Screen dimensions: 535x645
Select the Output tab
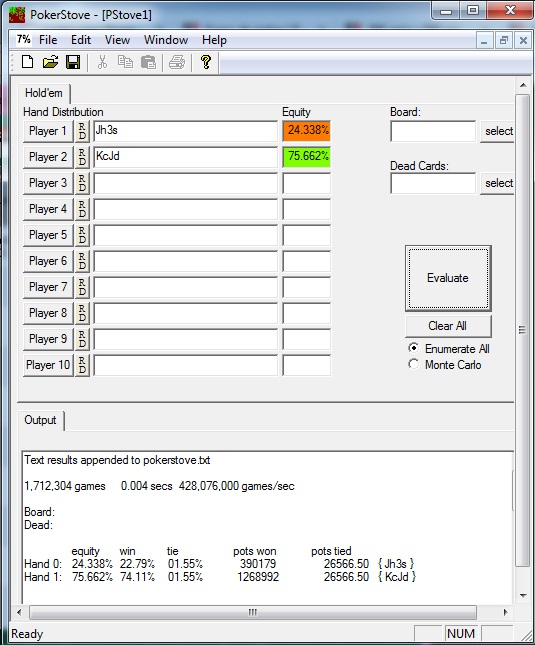[40, 420]
